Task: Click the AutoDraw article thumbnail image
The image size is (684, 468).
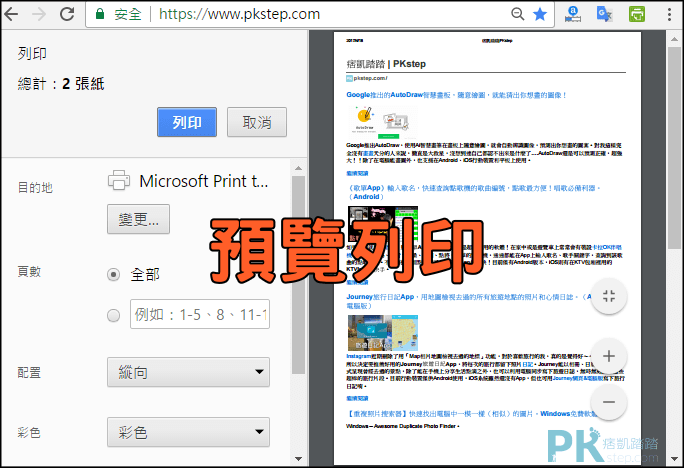Action: (x=381, y=121)
